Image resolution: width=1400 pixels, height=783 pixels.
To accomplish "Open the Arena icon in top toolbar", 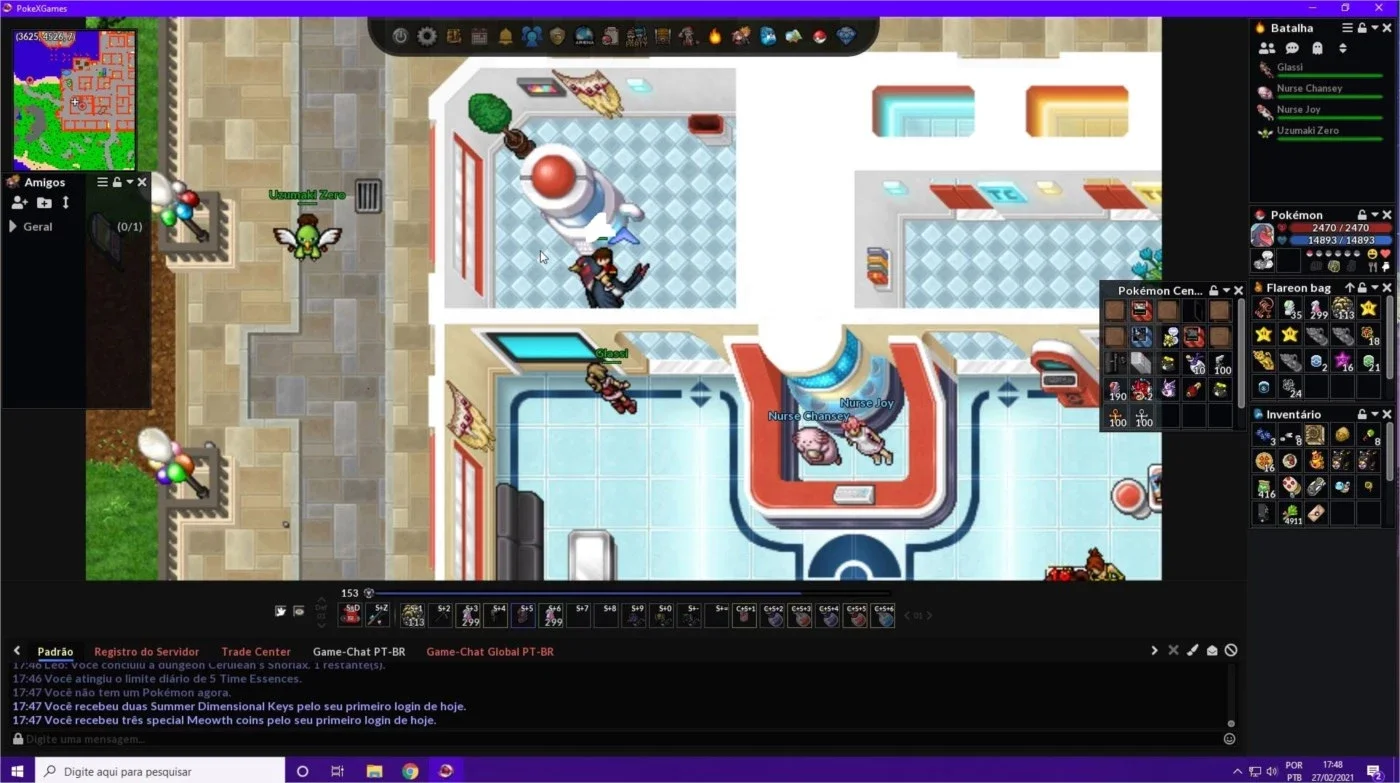I will point(584,36).
